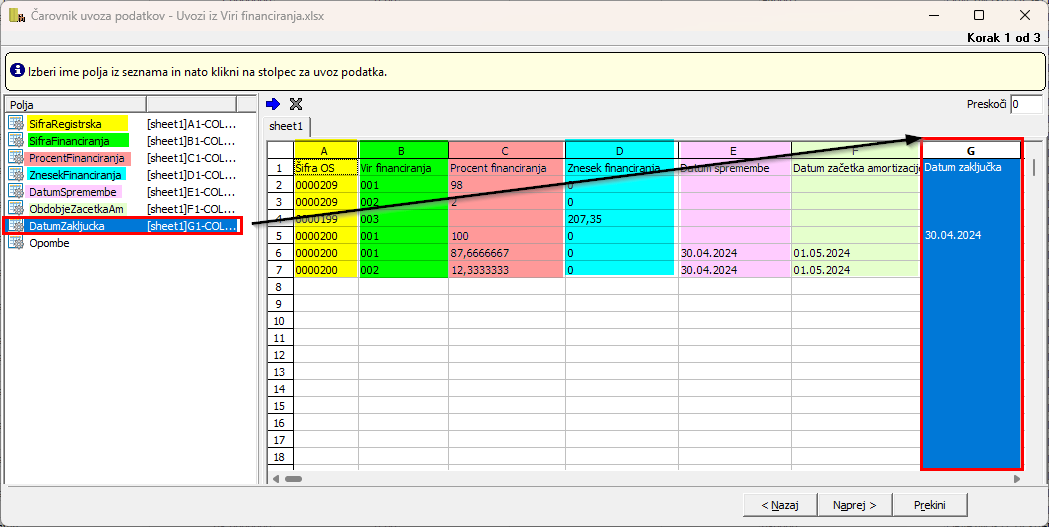Viewport: 1049px width, 527px height.
Task: Click column F header
Action: click(x=855, y=150)
